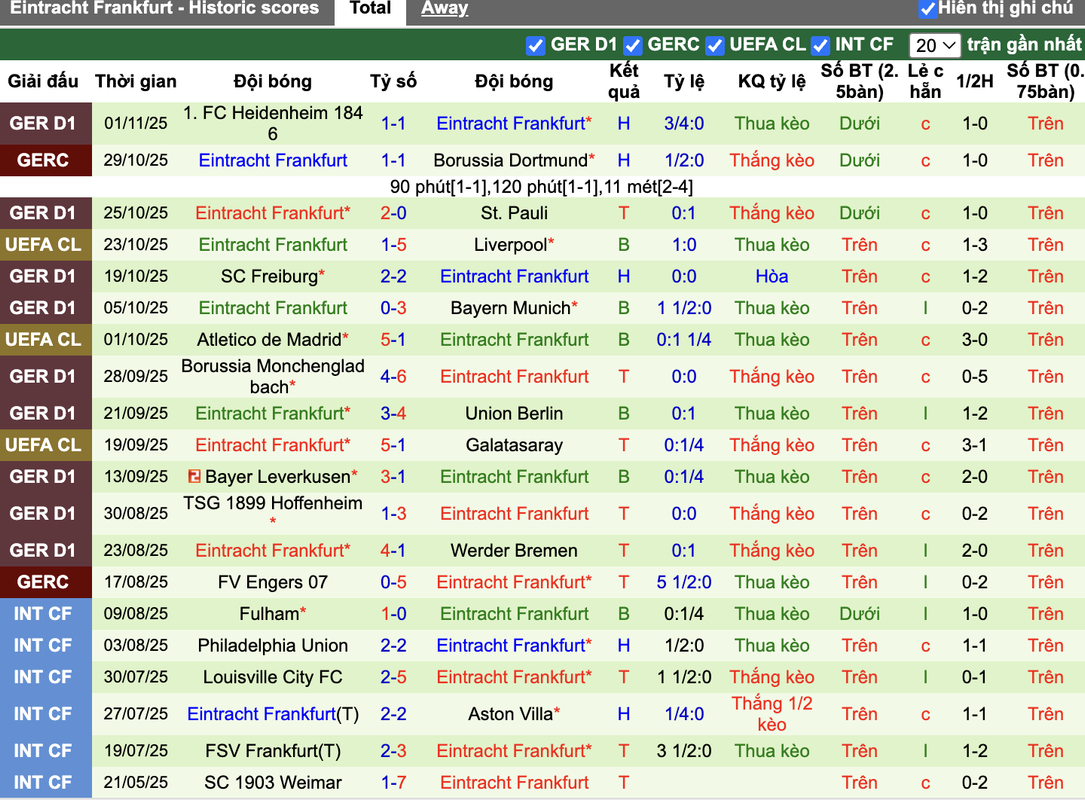The image size is (1085, 800).
Task: Click the 3/4:0 odds in Heidenheim row
Action: click(x=684, y=124)
